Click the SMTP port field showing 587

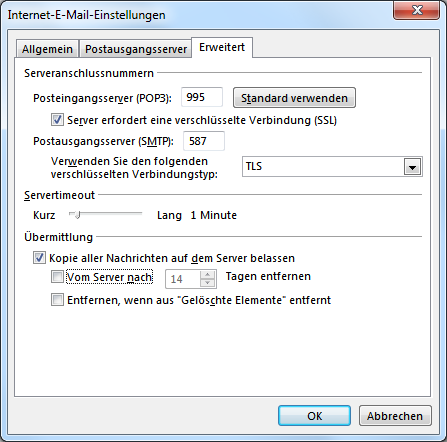(x=204, y=141)
